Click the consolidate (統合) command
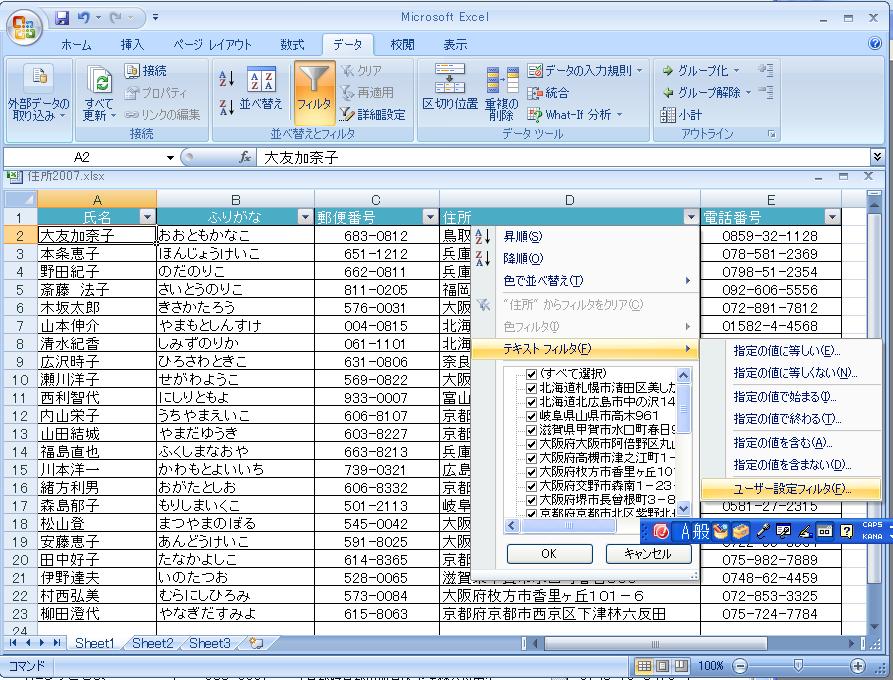893x680 pixels. pos(548,93)
